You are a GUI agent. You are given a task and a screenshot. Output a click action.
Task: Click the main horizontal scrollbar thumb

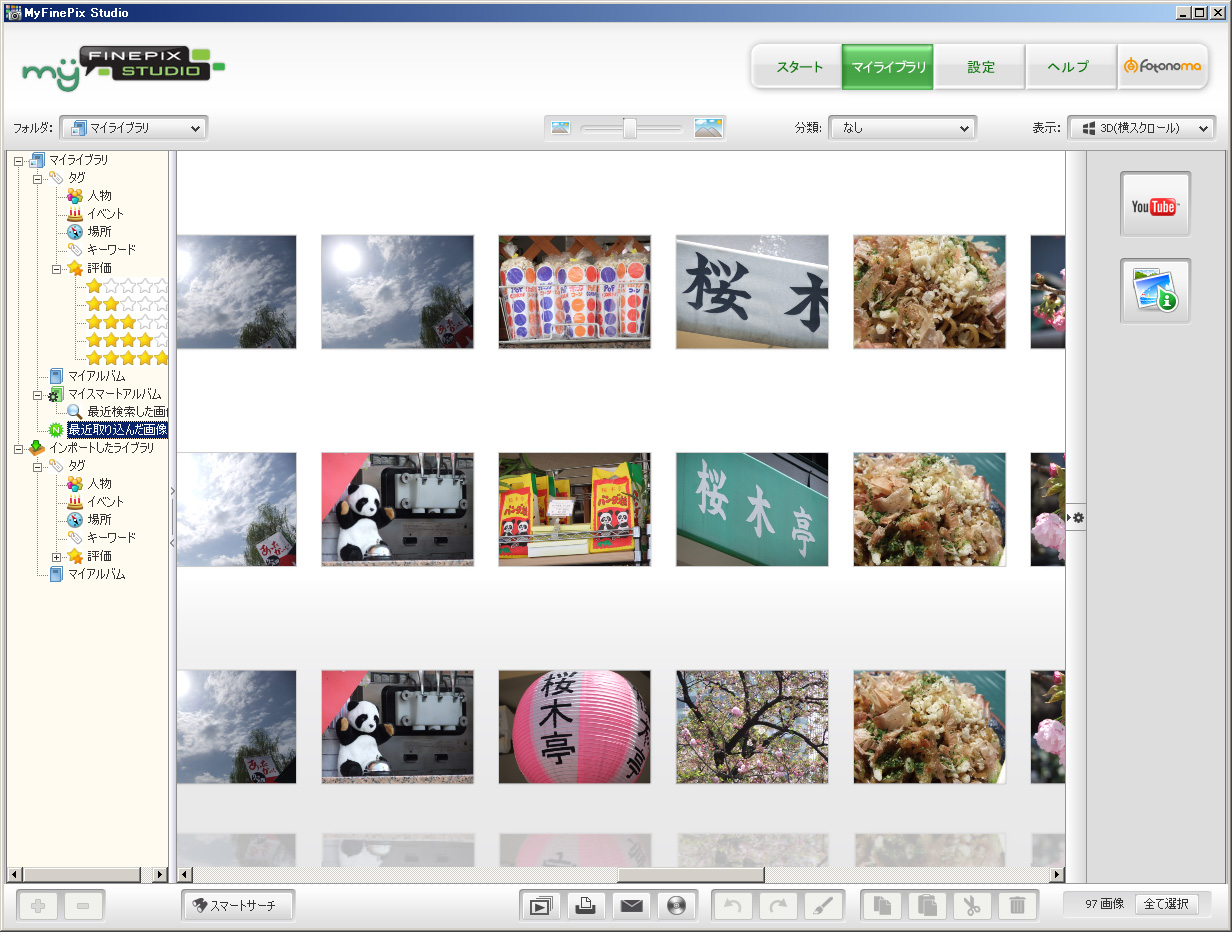[690, 875]
